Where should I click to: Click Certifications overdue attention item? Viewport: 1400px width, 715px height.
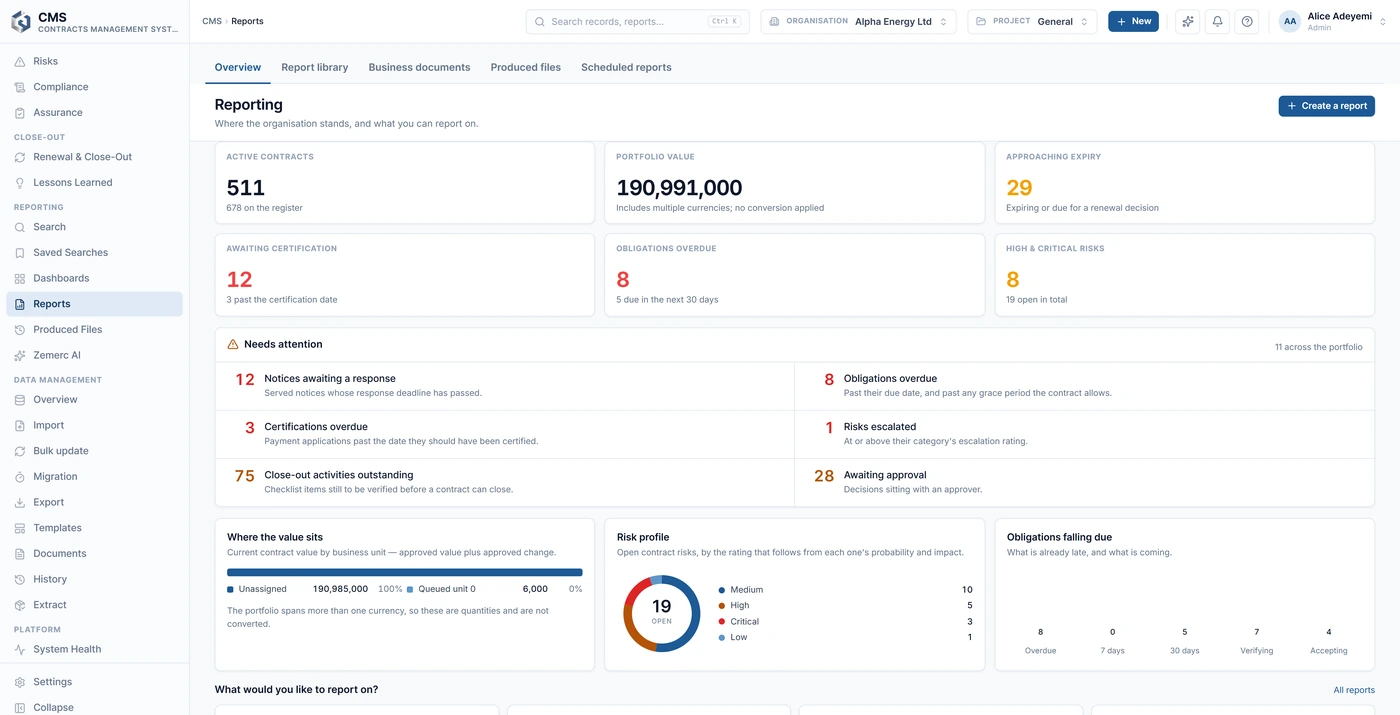pos(505,434)
